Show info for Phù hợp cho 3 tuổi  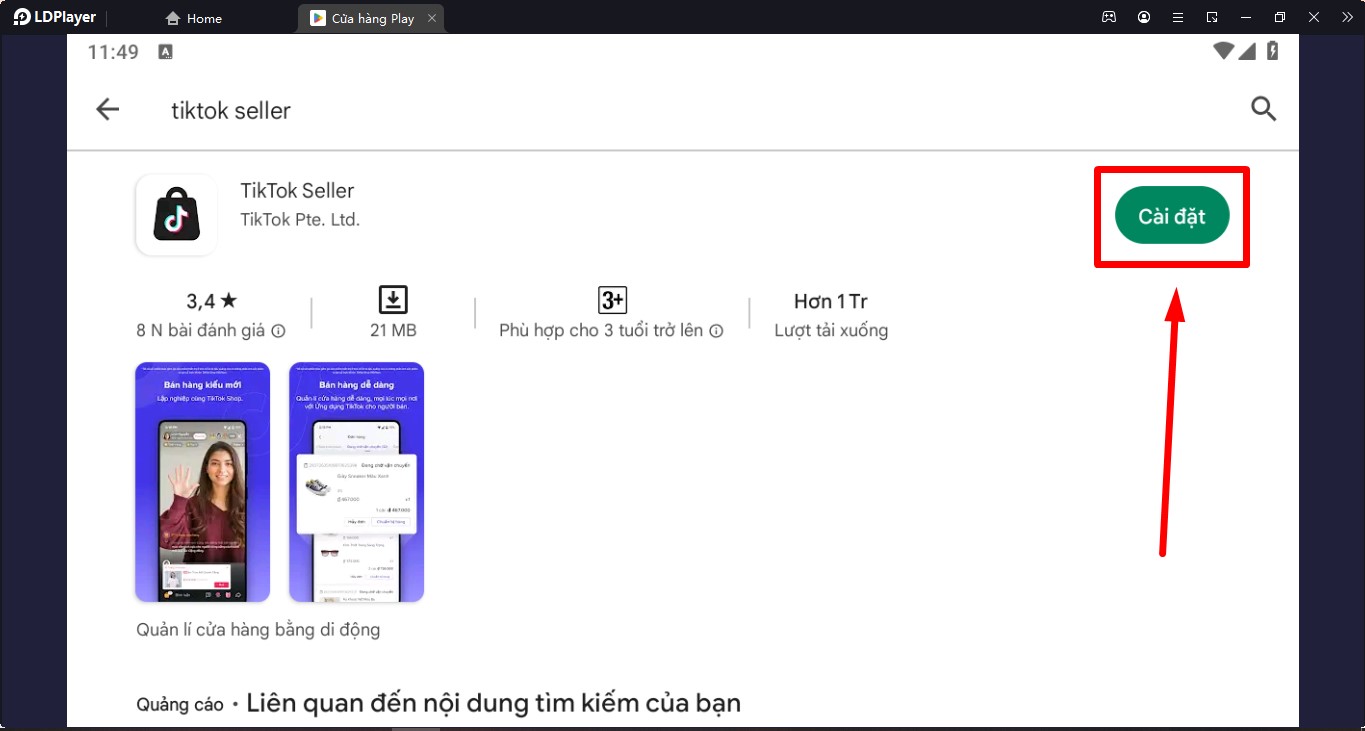[716, 331]
